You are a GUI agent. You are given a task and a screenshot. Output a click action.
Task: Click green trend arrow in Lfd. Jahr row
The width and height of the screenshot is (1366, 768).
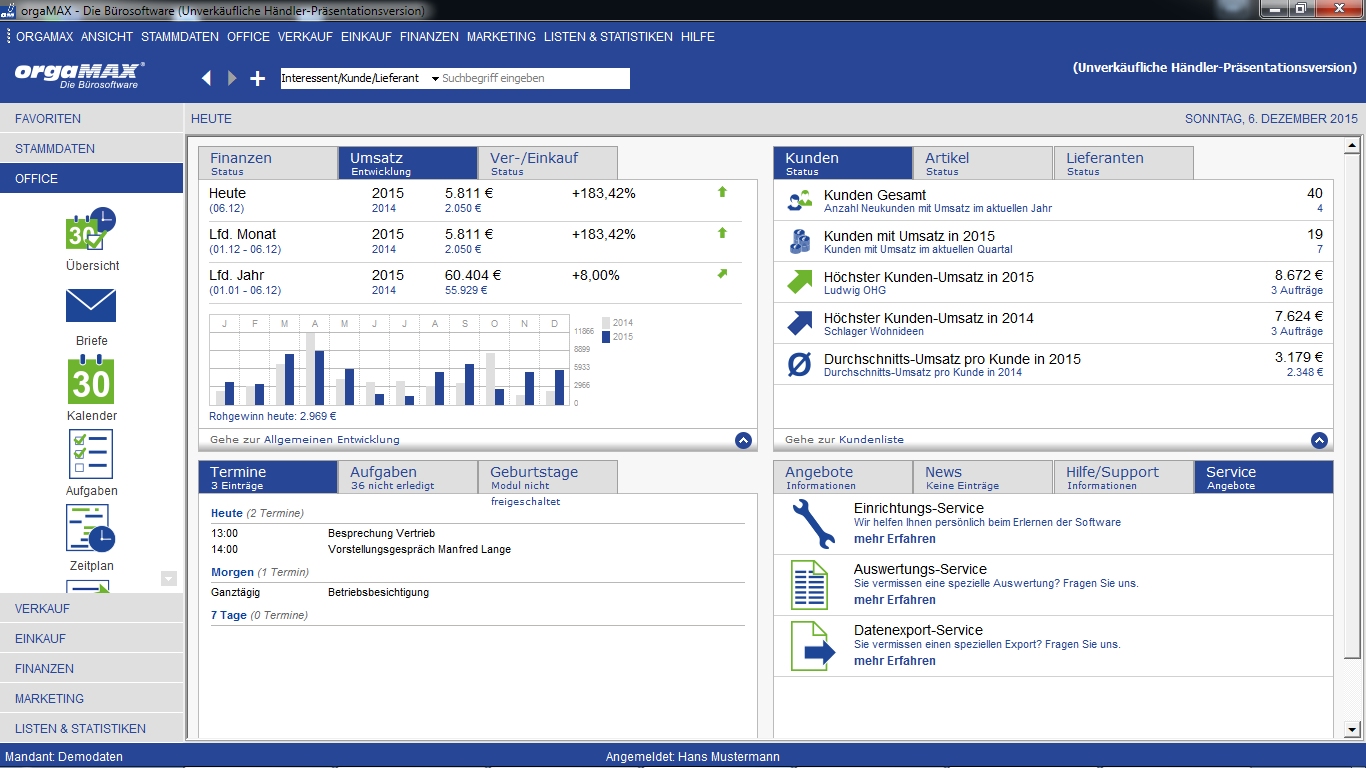(x=722, y=274)
